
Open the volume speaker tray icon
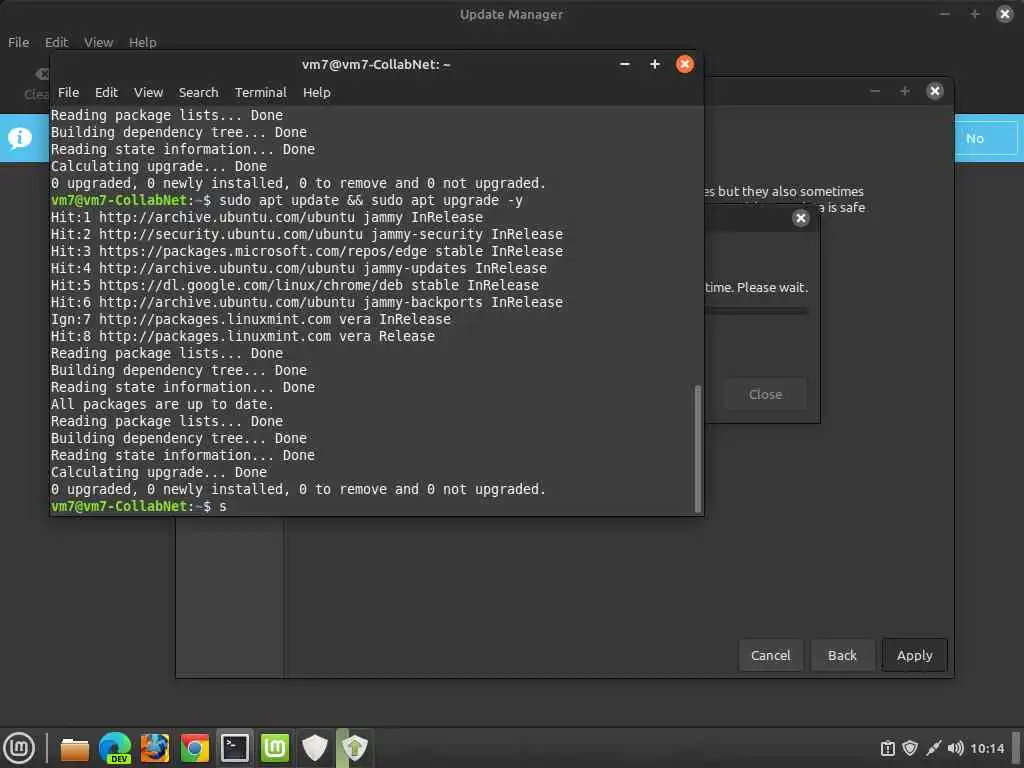955,748
